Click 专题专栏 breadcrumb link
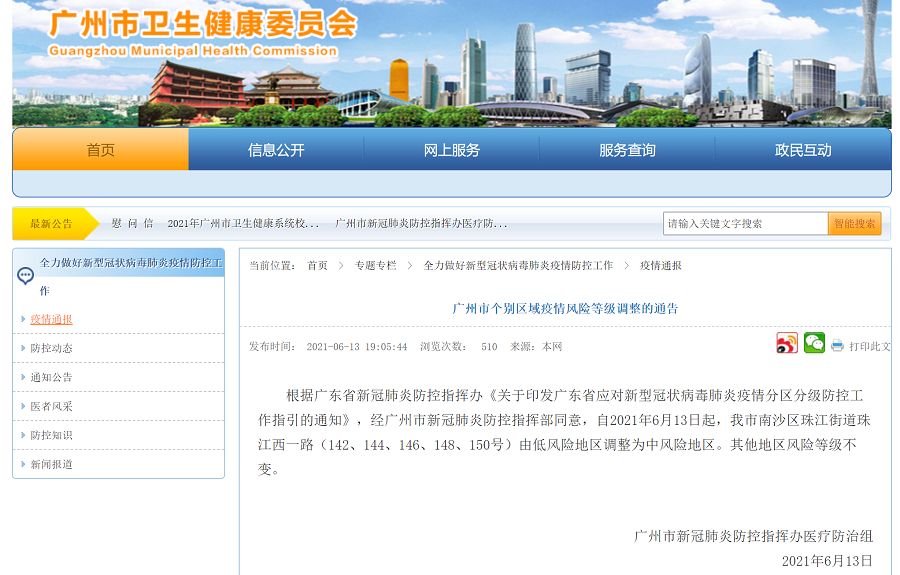The image size is (900, 575). tap(375, 265)
